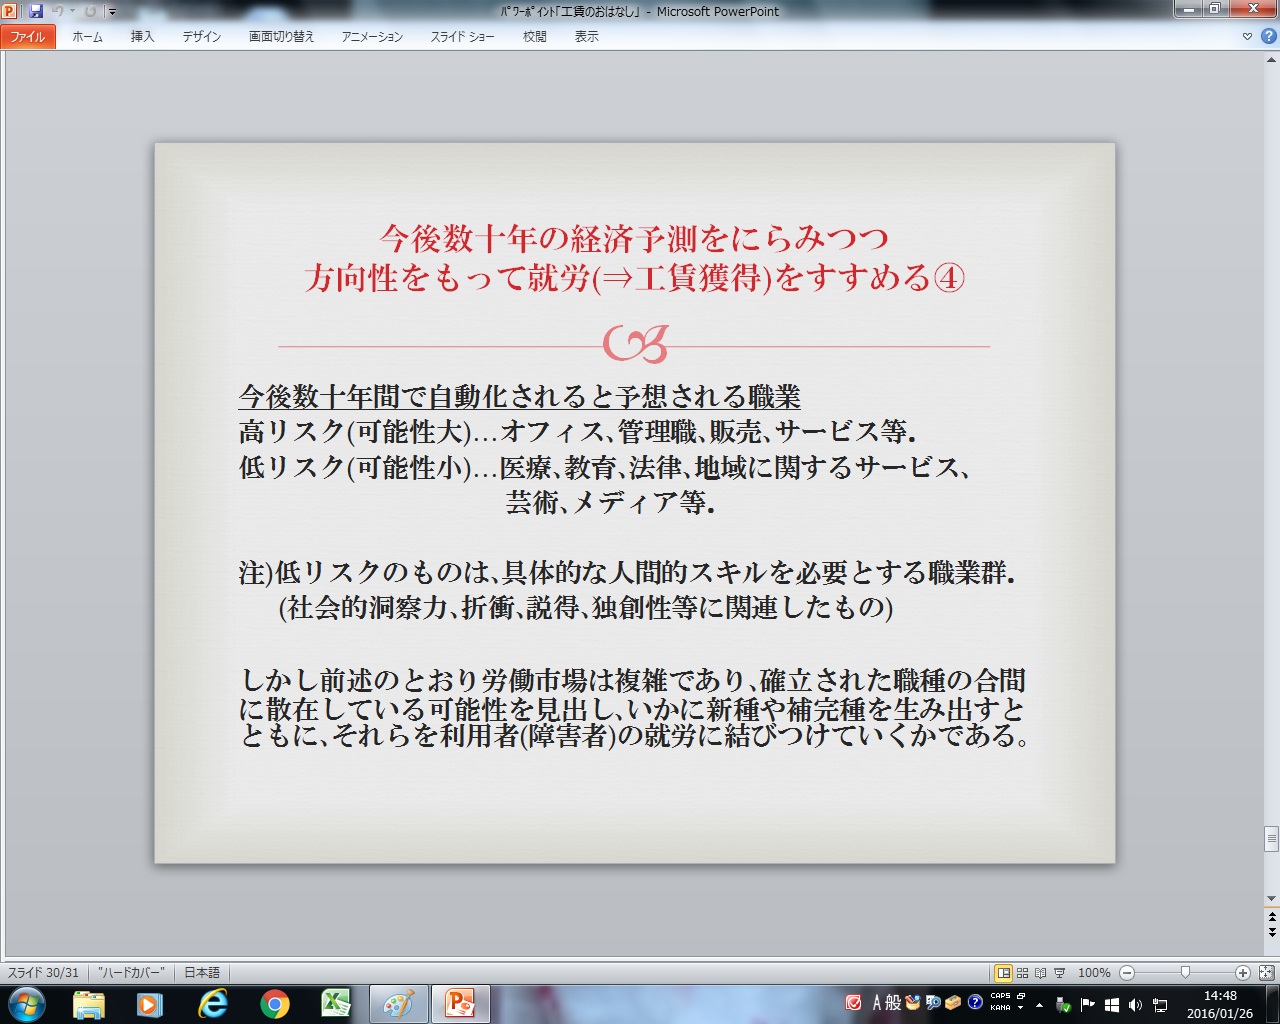Switch to the 挿入 ribbon tab

click(x=142, y=37)
